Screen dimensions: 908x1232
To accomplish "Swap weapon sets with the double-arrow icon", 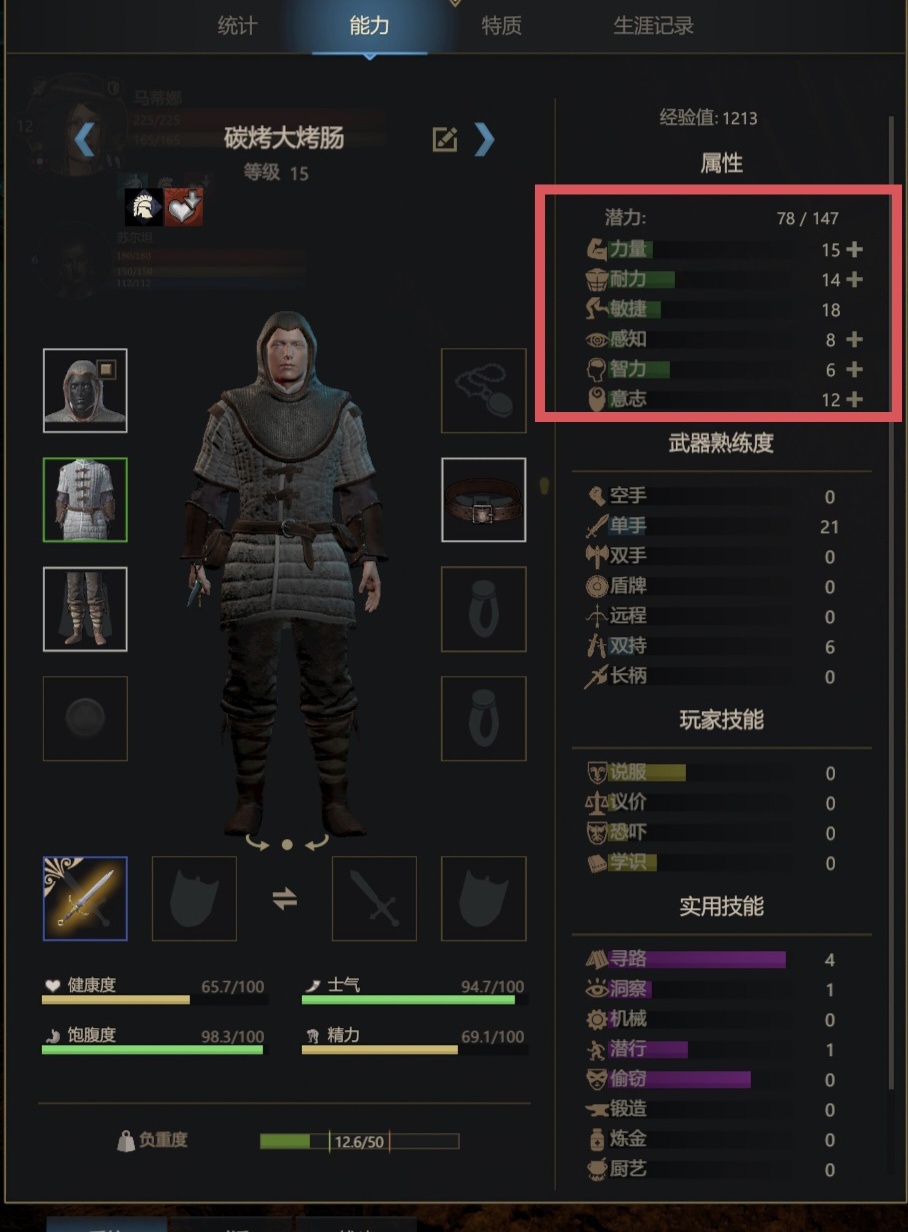I will point(285,899).
